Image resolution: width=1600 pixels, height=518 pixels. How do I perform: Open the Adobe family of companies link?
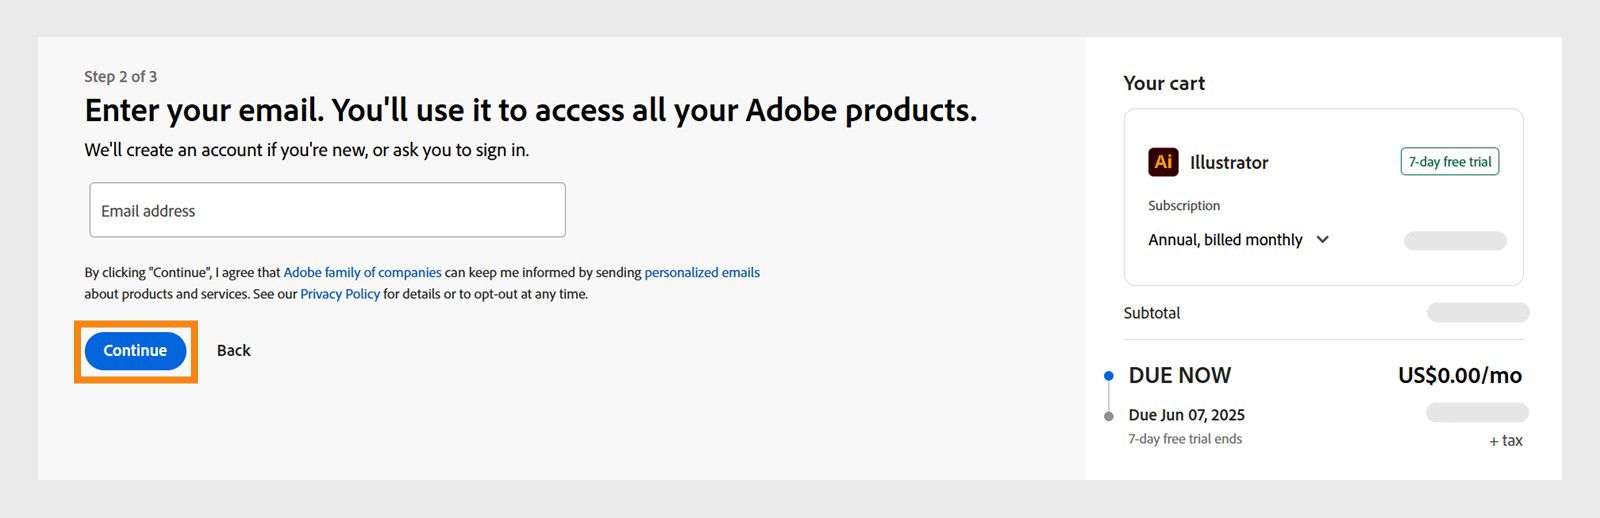point(362,272)
